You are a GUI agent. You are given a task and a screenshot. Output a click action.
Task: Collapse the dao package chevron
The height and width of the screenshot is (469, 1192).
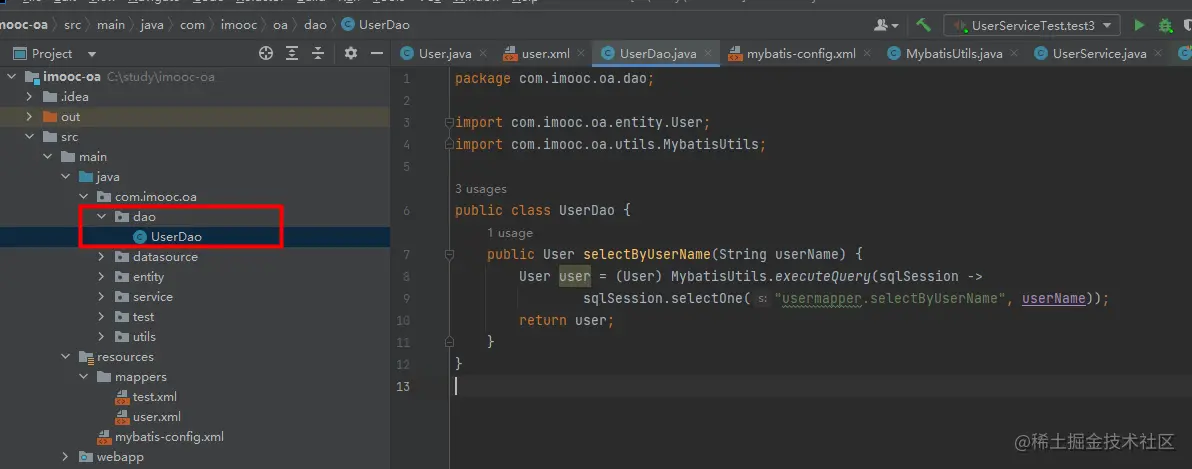click(x=101, y=217)
